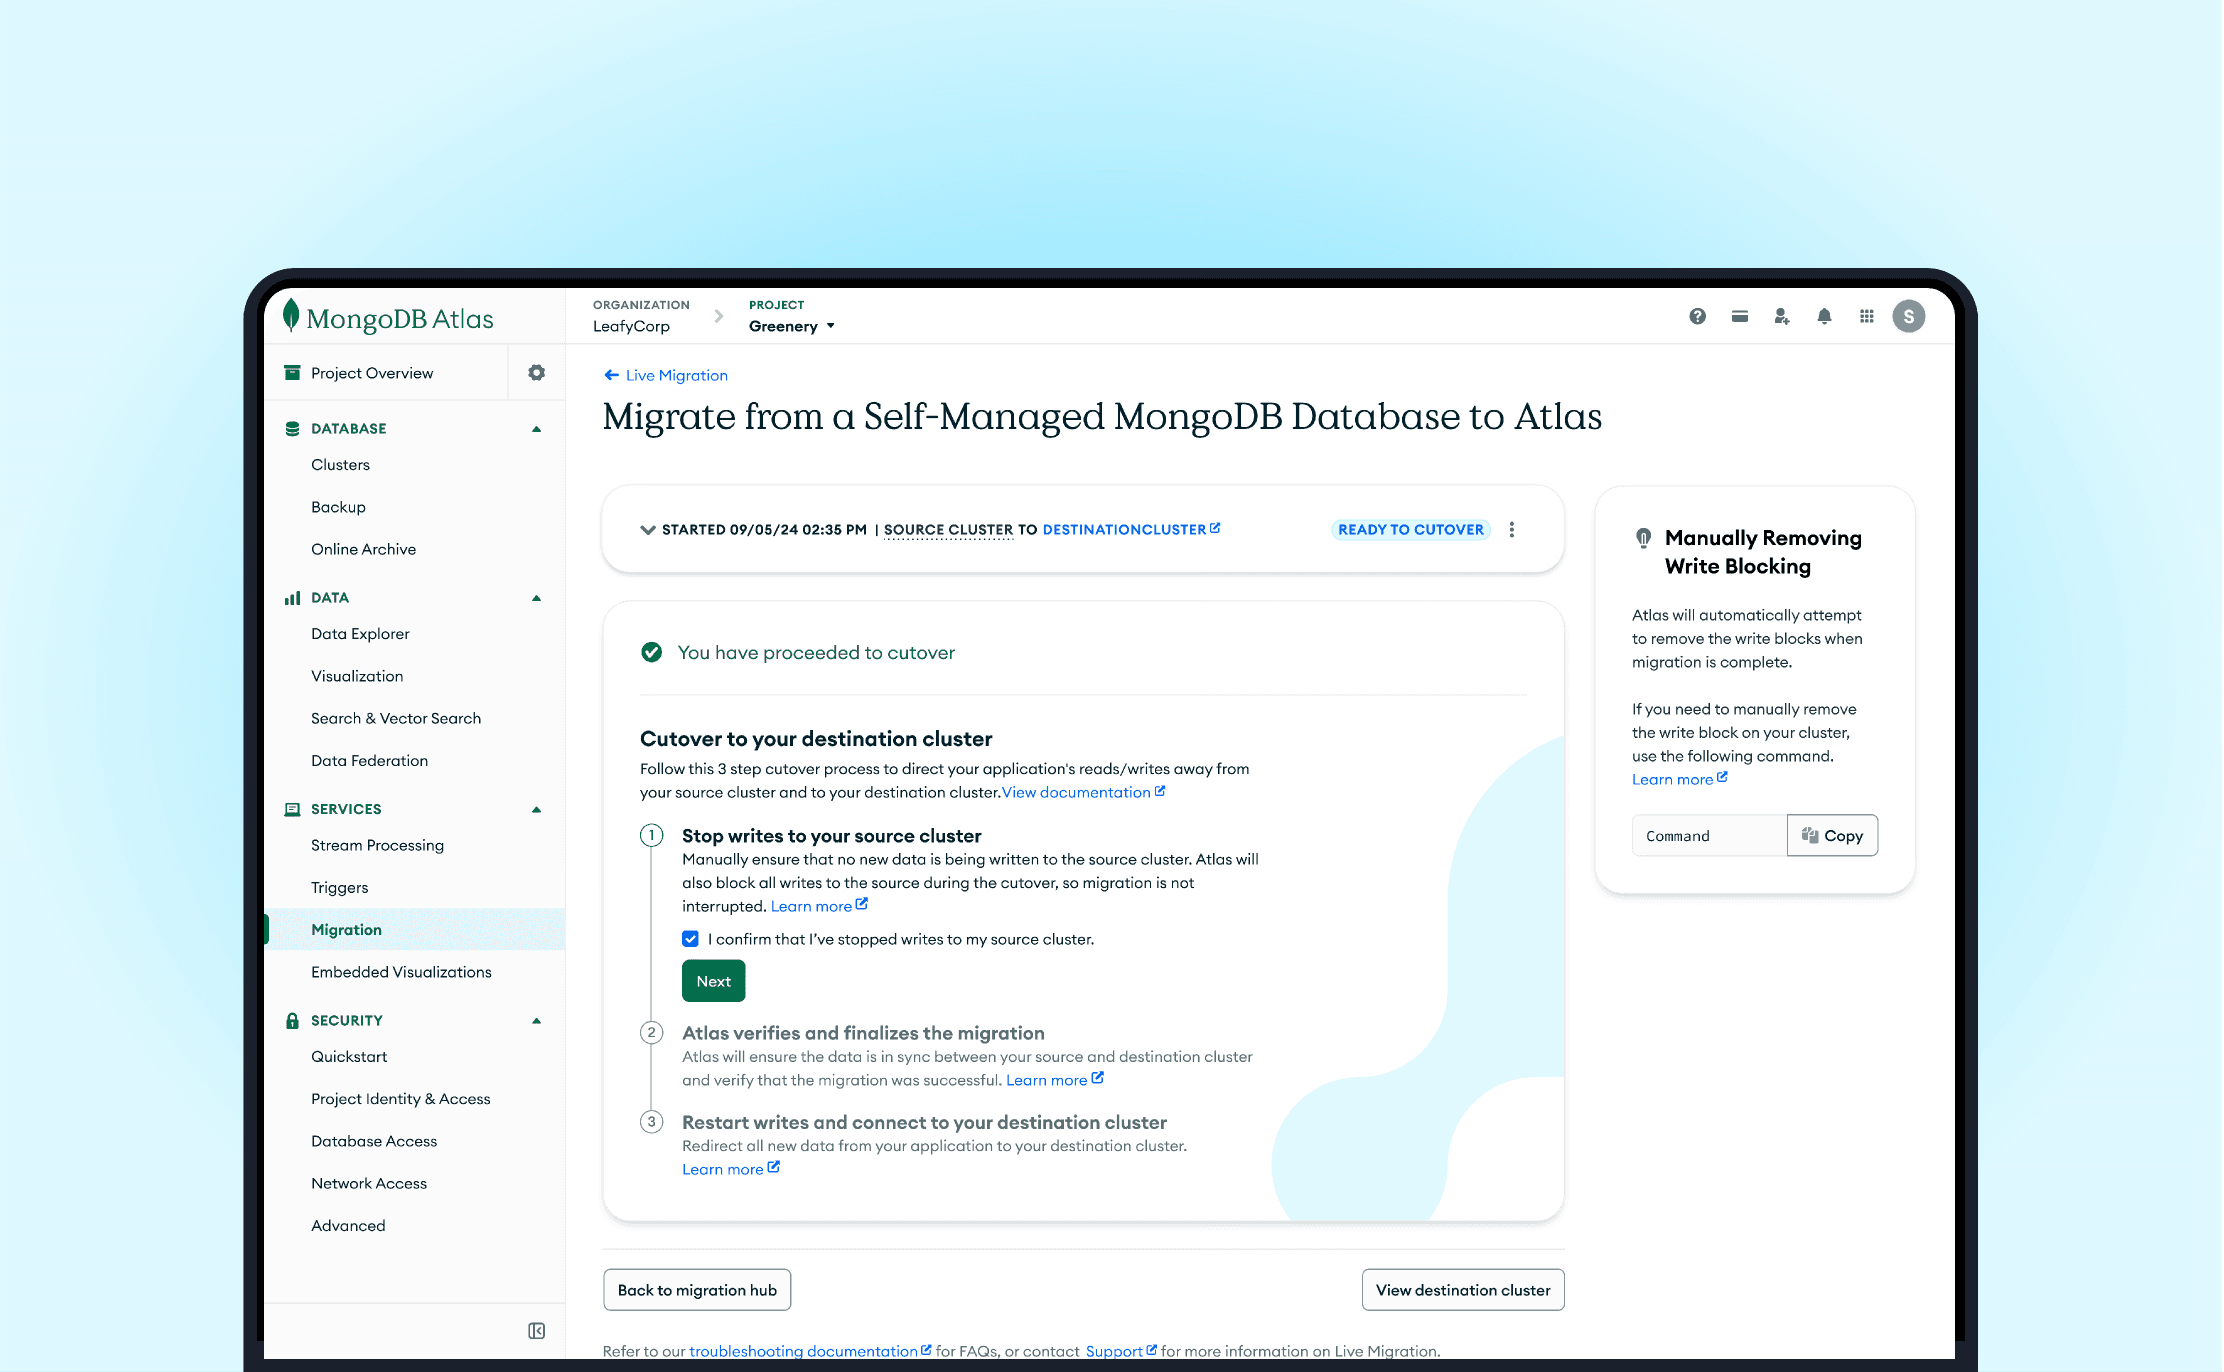Click the Command text field
The height and width of the screenshot is (1372, 2224).
(1708, 835)
